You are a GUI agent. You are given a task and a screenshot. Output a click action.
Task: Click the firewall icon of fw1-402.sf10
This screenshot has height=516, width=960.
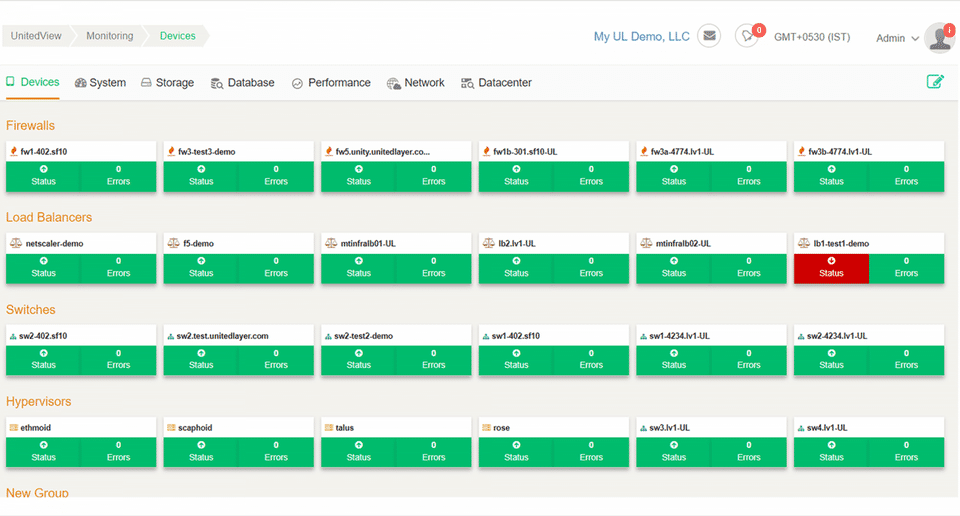pos(13,151)
